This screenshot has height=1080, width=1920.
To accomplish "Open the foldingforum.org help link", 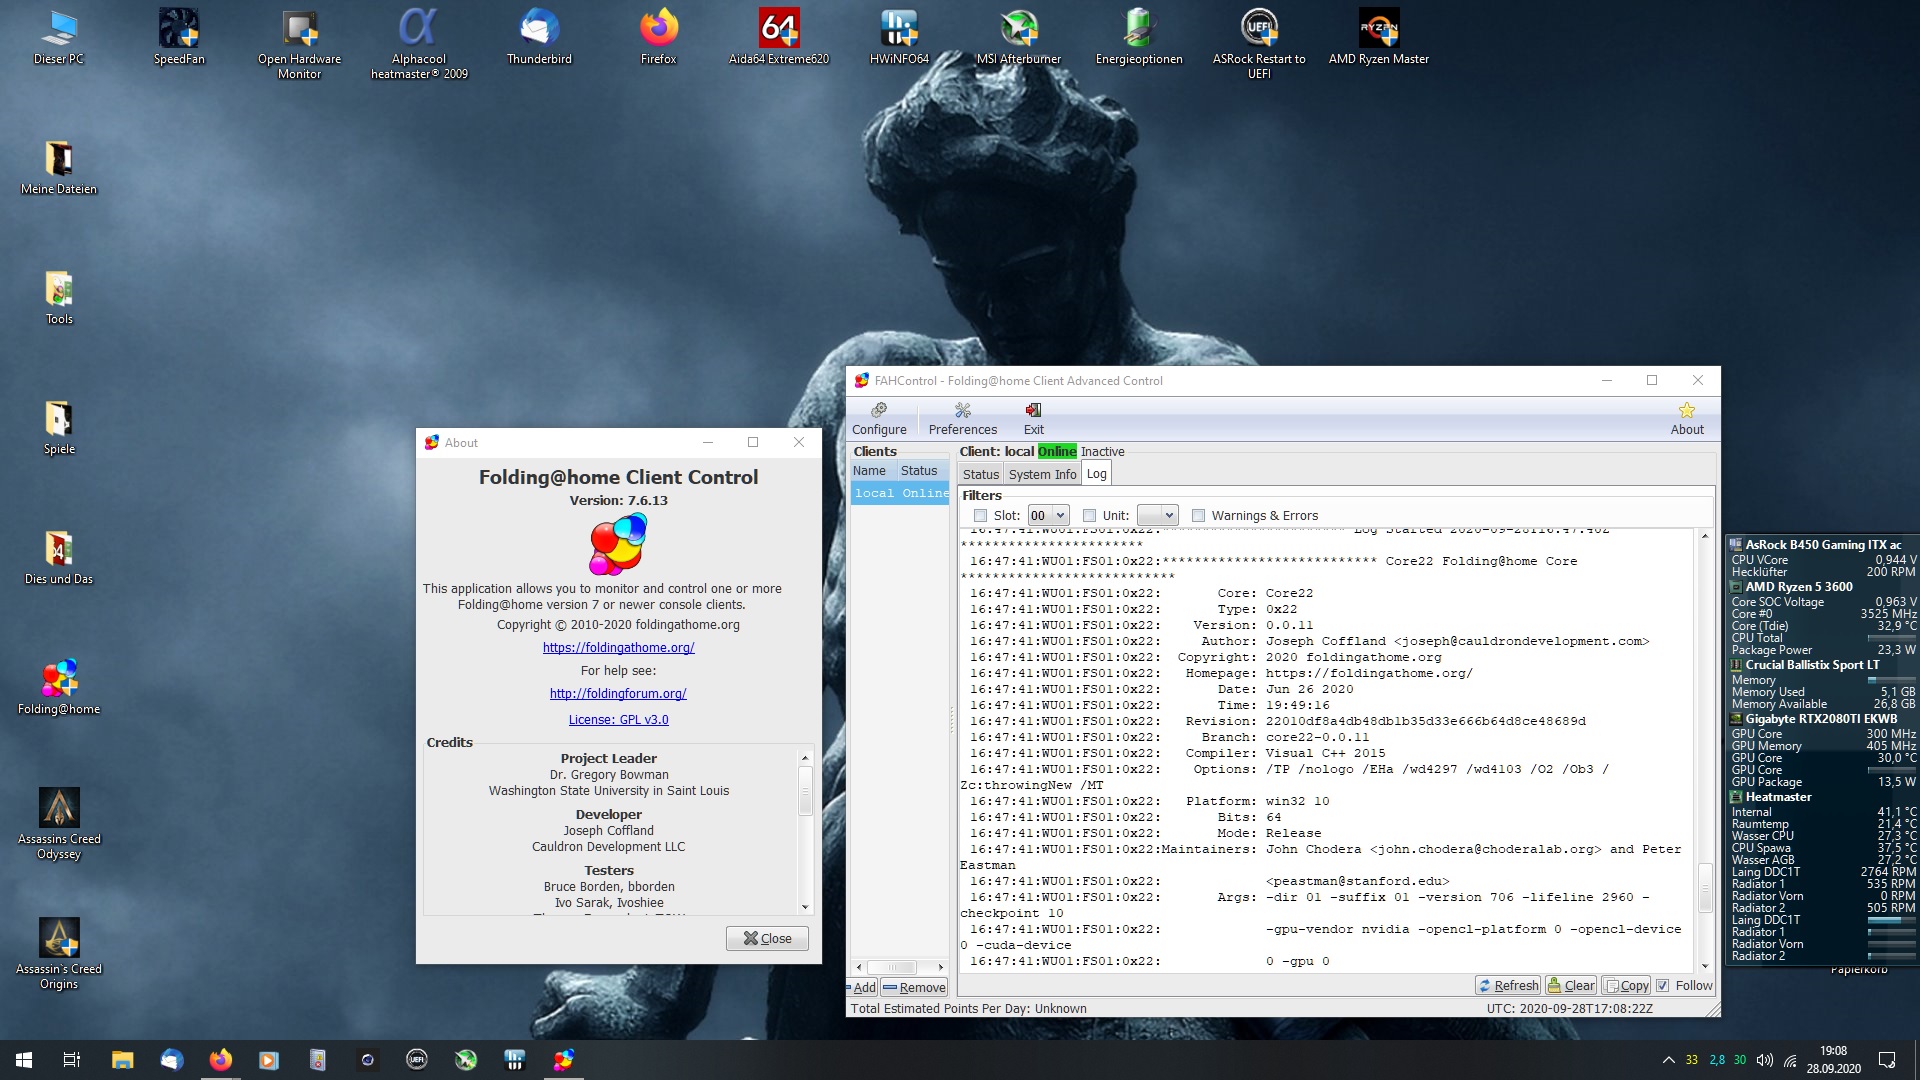I will click(618, 694).
